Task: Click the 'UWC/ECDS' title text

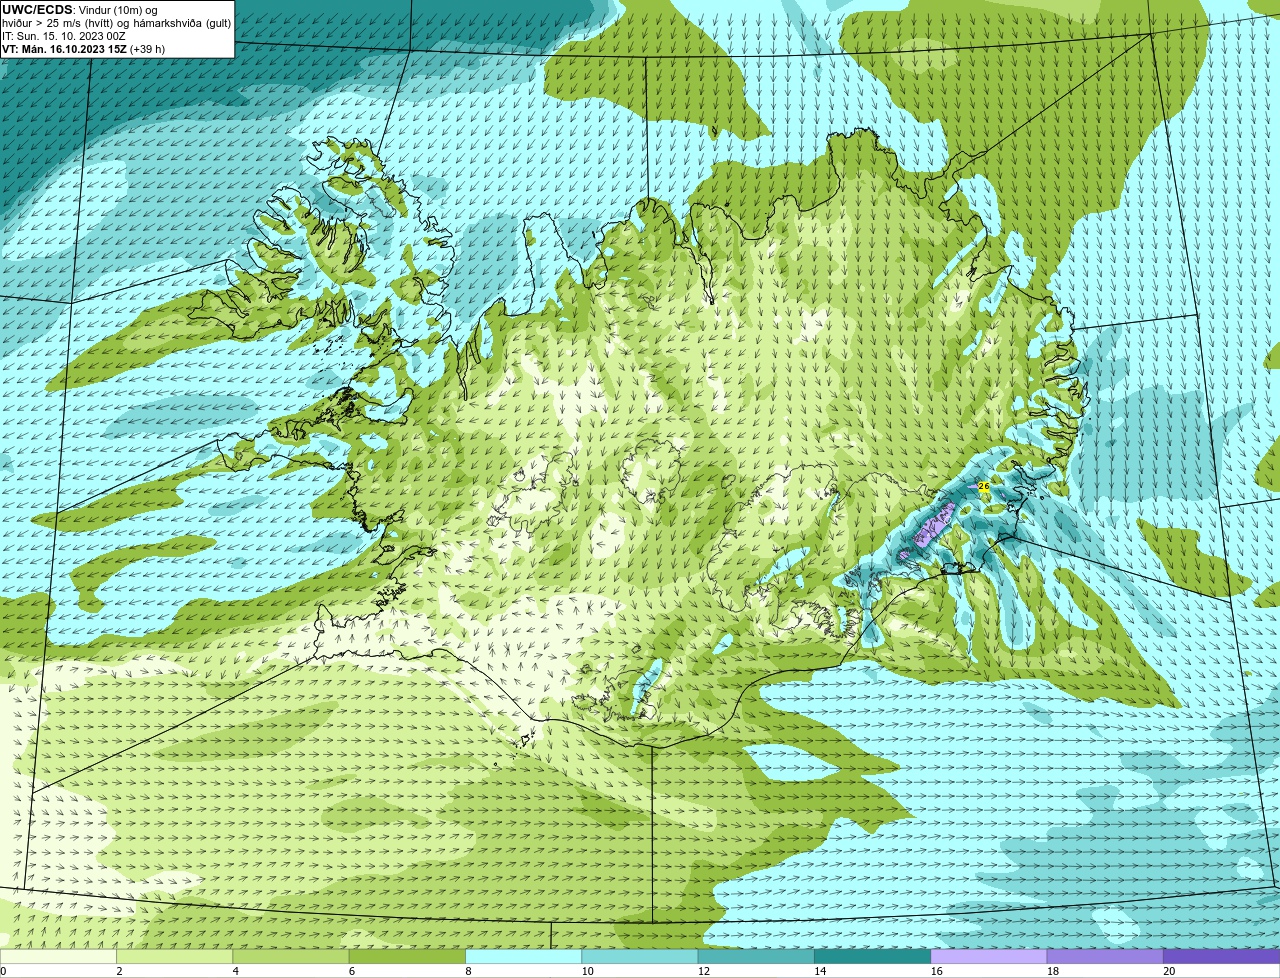Action: tap(37, 10)
